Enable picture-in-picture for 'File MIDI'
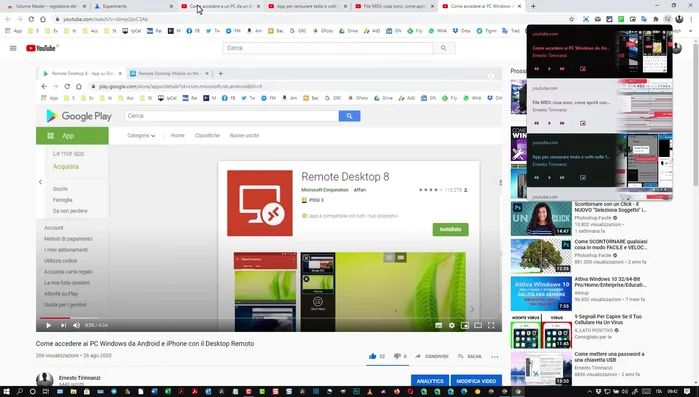The width and height of the screenshot is (699, 397). [583, 123]
